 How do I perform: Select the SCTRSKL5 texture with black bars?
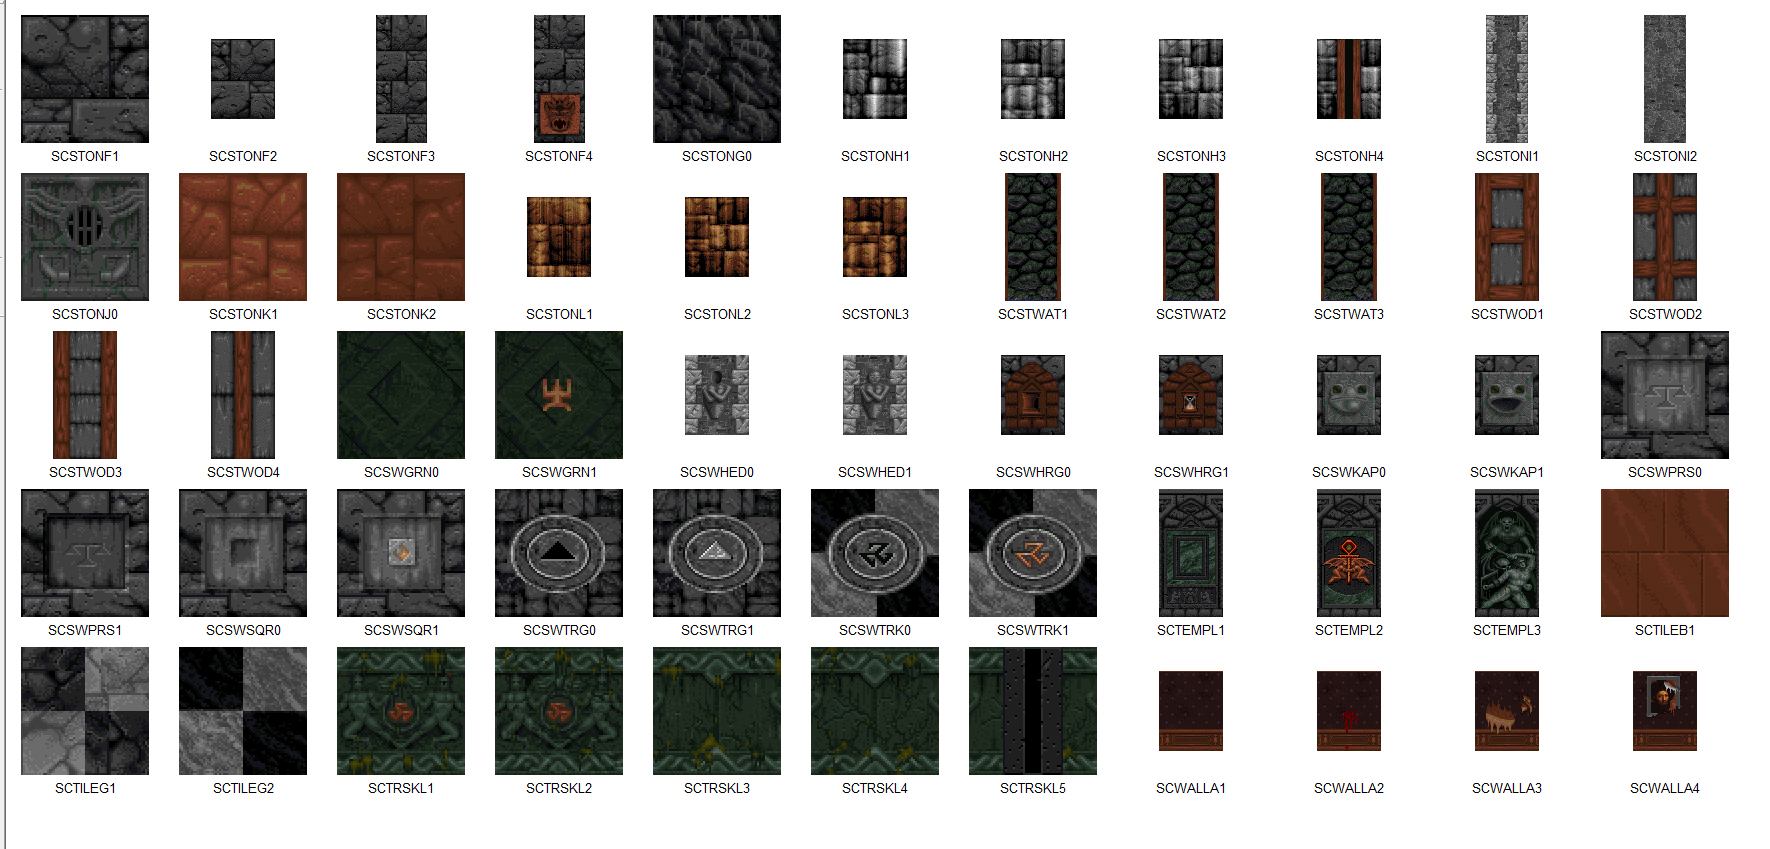(x=1033, y=711)
